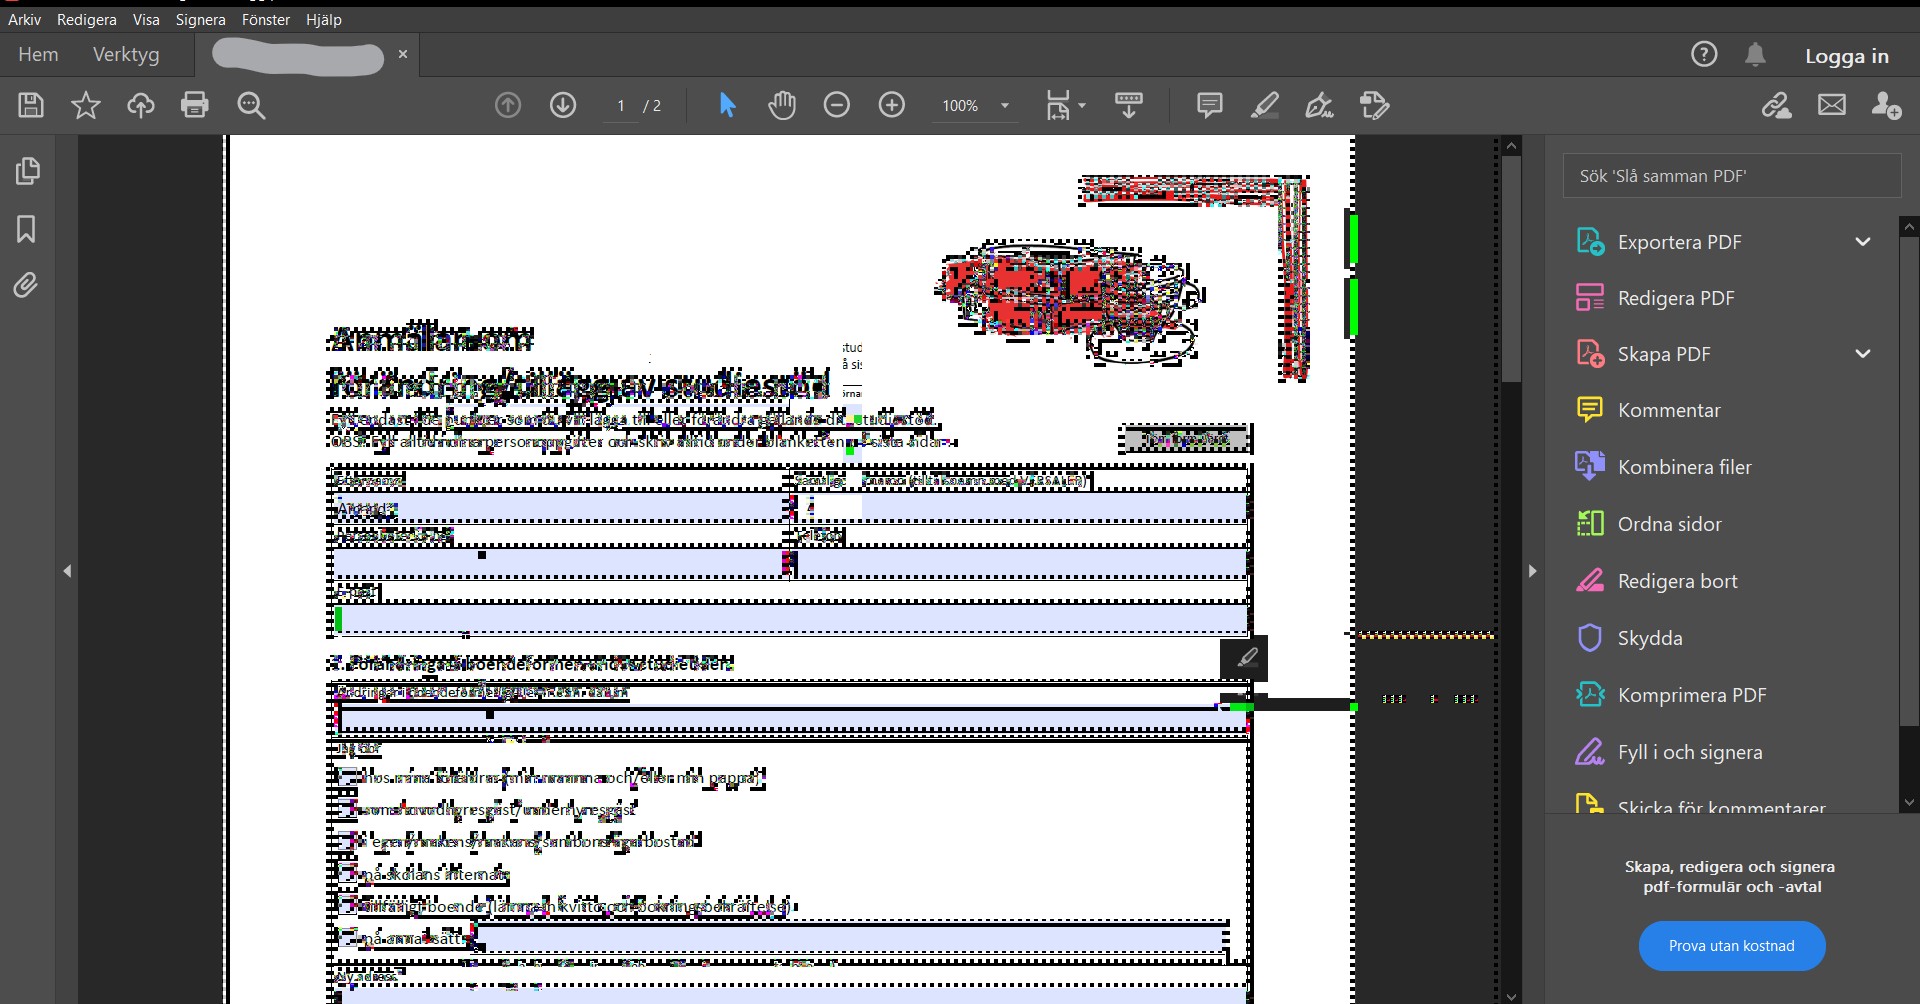
Task: Select the highlight tool
Action: pyautogui.click(x=1265, y=105)
